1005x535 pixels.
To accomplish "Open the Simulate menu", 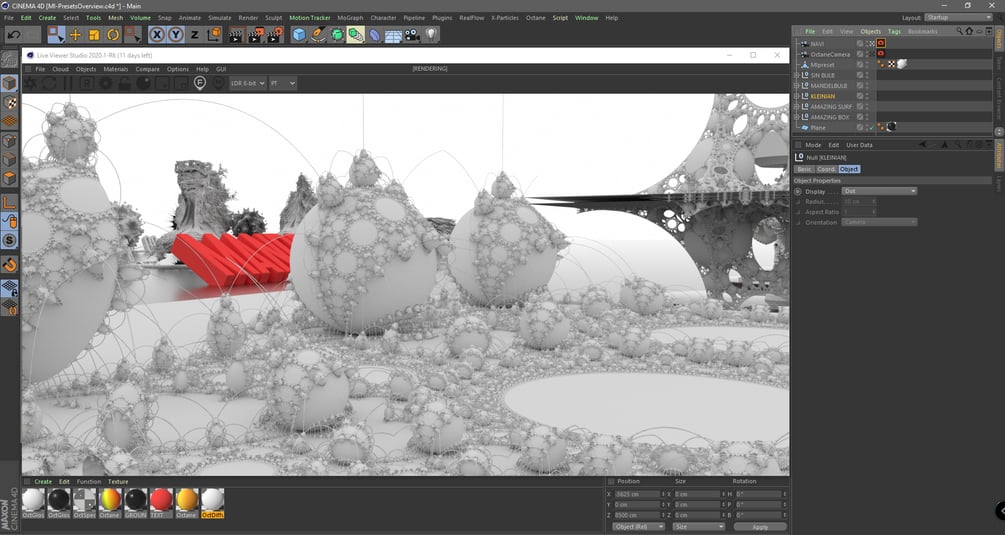I will (x=219, y=18).
